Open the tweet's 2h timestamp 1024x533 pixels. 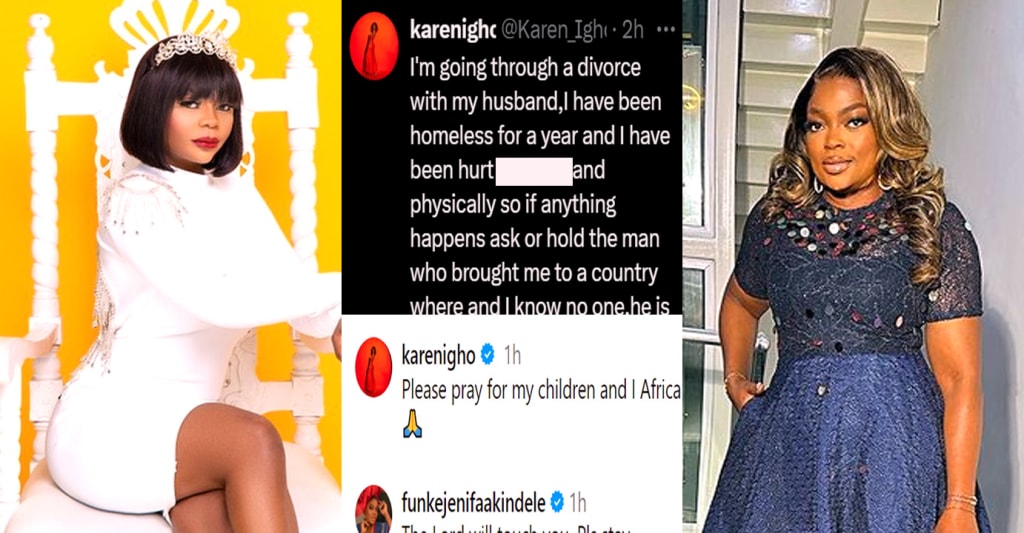click(x=633, y=30)
